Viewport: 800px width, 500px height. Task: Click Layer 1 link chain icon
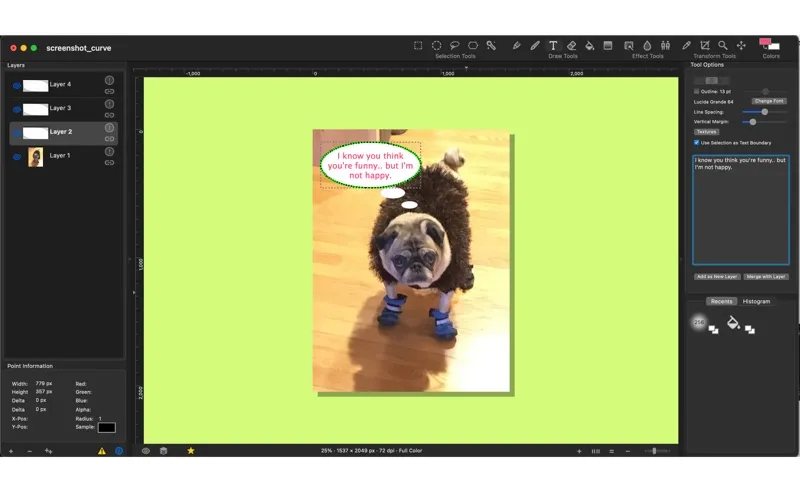click(x=109, y=163)
